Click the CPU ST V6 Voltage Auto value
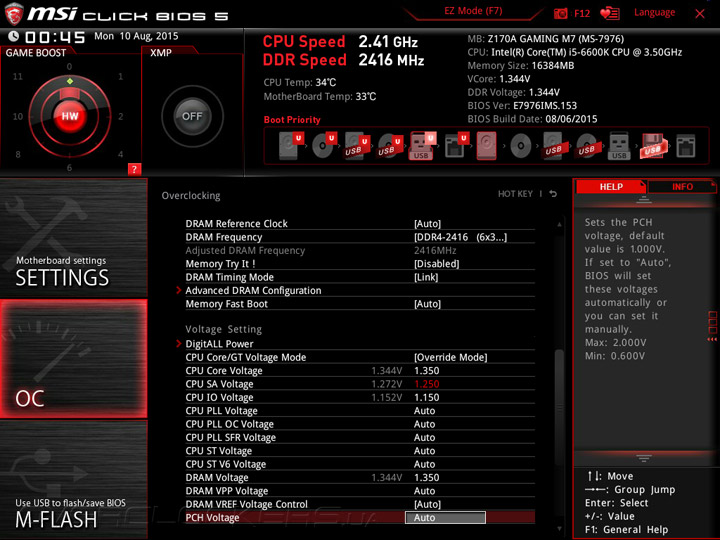 point(424,464)
